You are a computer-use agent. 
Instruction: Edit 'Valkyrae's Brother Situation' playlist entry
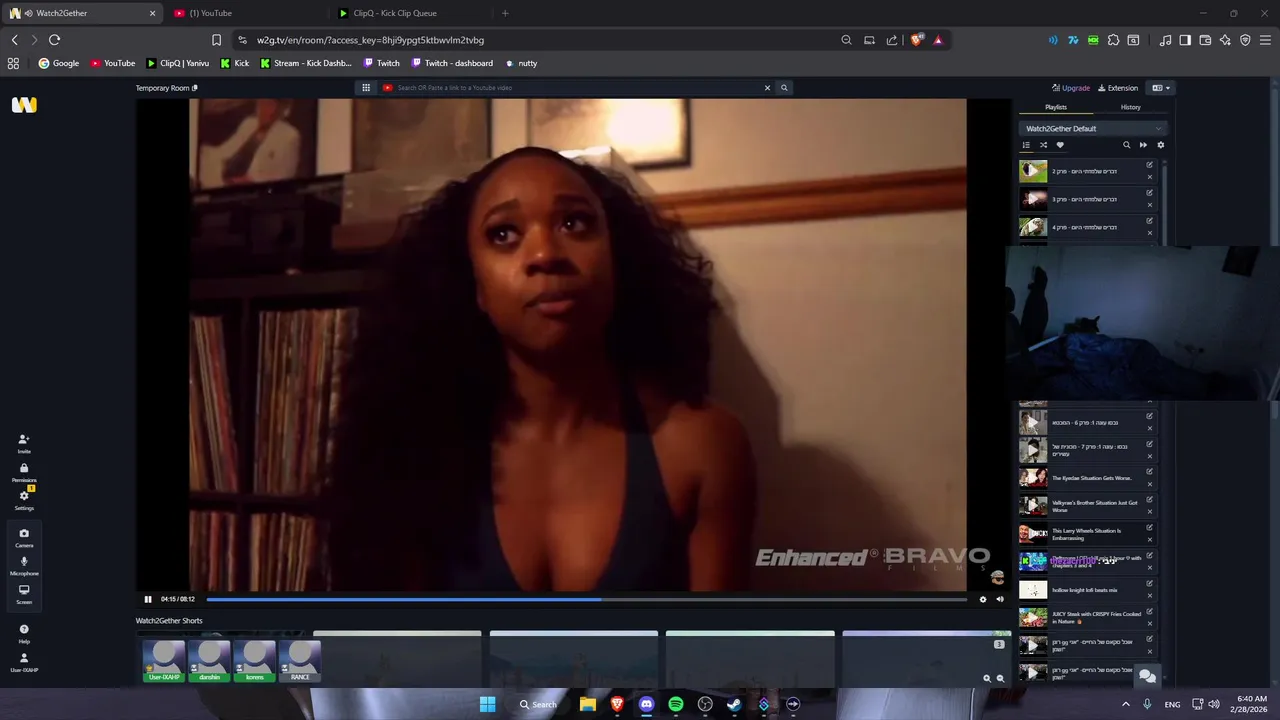1149,500
